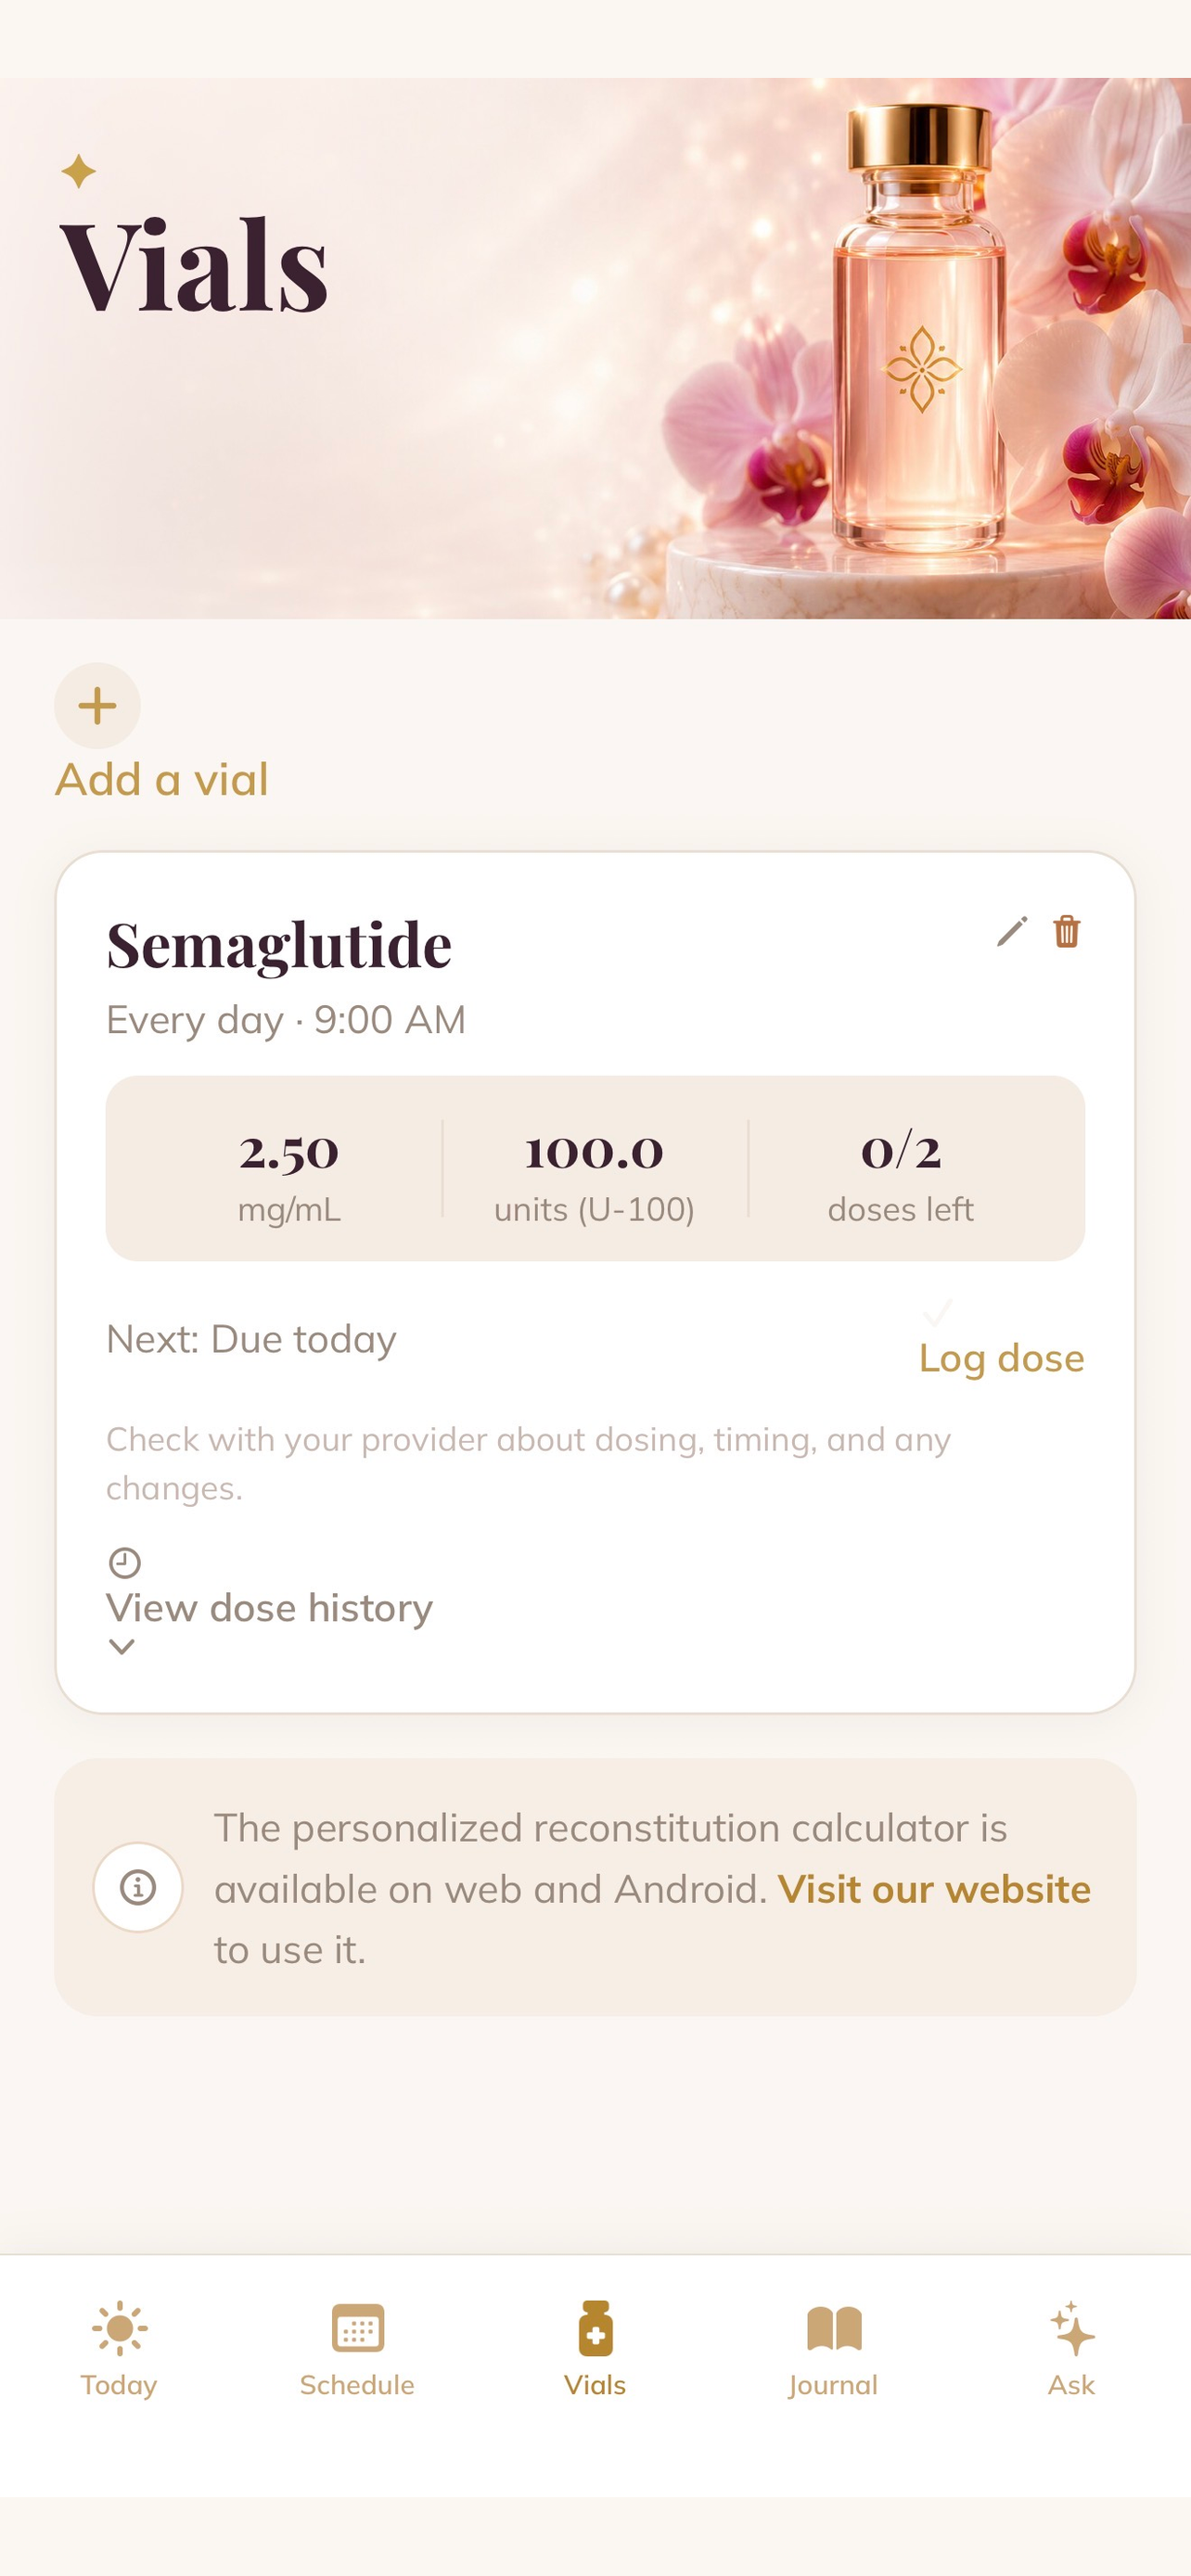Click Log dose

1001,1358
